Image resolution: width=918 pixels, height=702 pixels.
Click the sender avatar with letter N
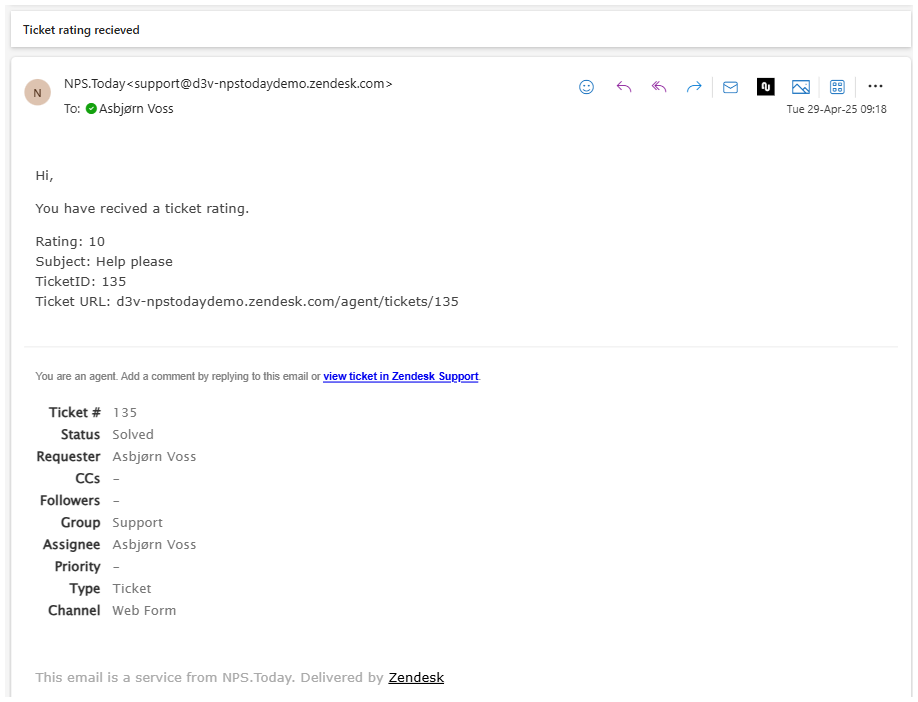tap(37, 91)
